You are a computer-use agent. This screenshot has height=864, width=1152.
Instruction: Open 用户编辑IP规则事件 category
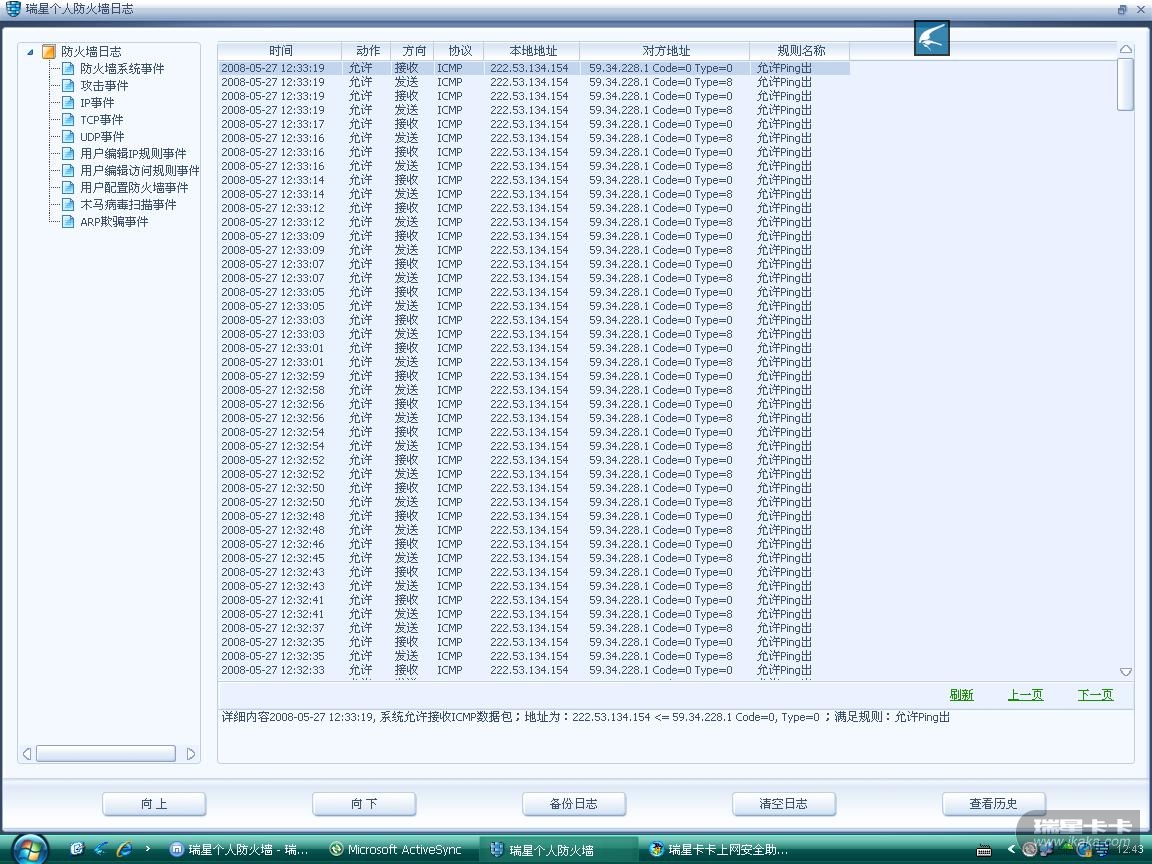pos(133,154)
